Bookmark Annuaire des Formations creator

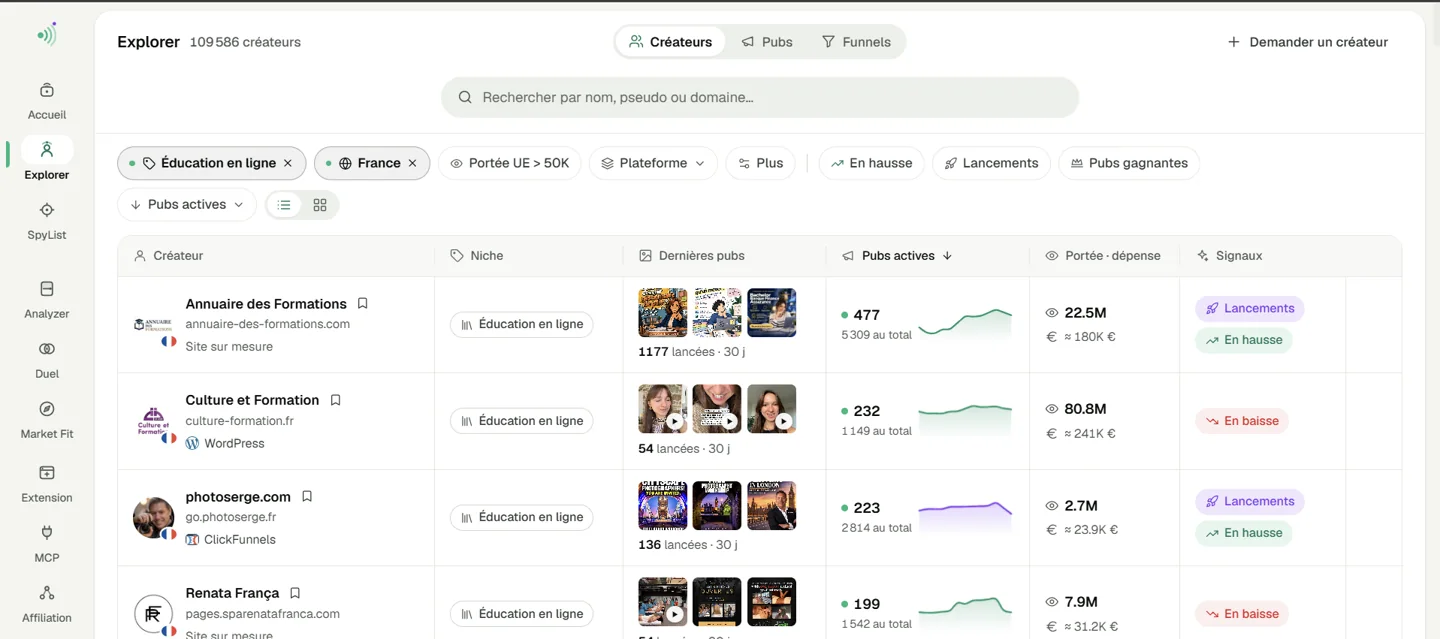(x=363, y=304)
